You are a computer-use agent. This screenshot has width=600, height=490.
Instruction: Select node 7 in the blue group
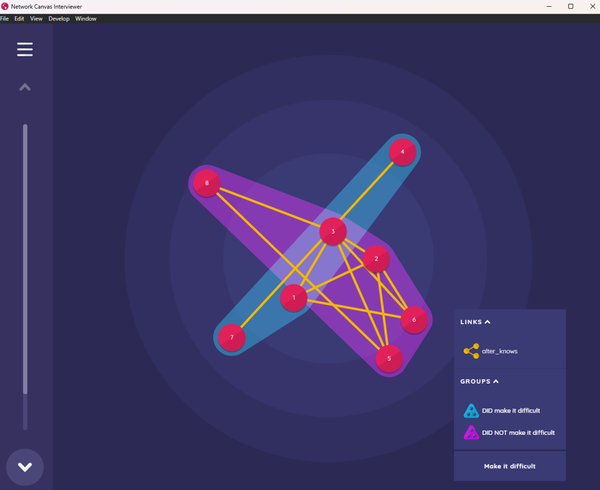[232, 337]
